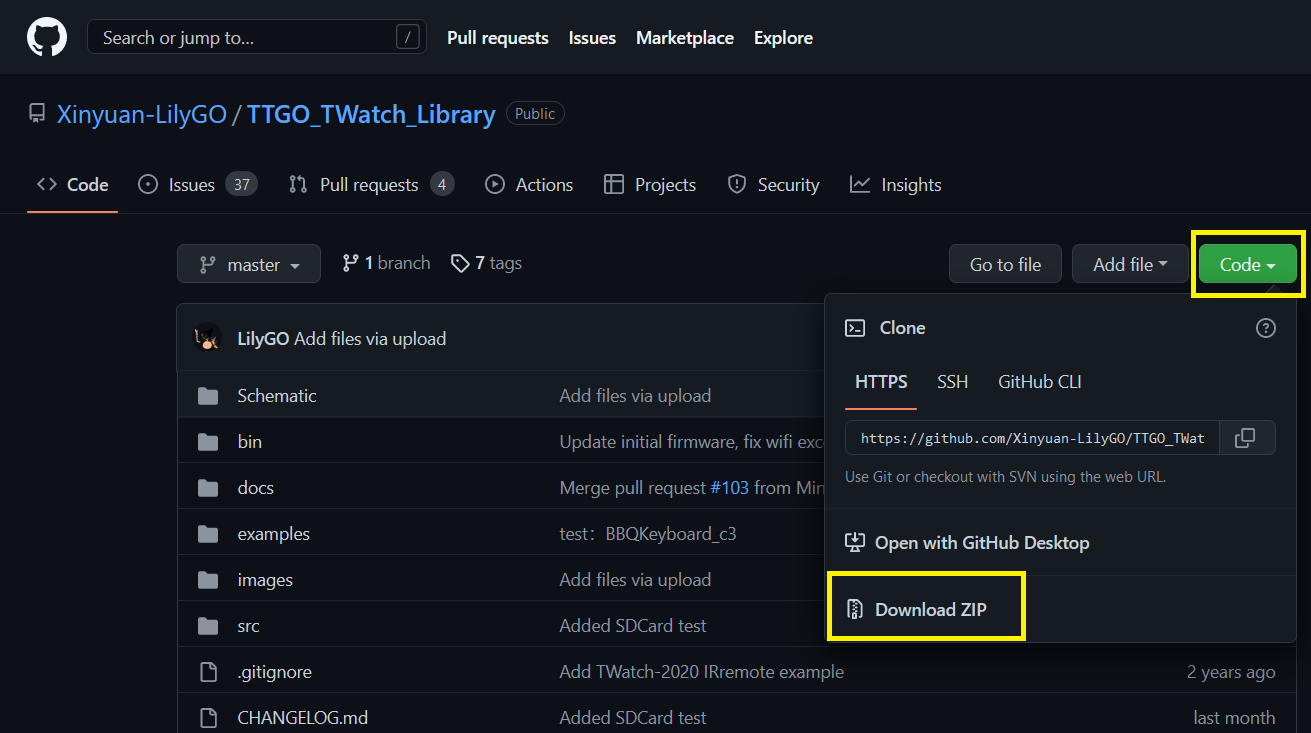
Task: View the 7 tags link
Action: (x=486, y=263)
